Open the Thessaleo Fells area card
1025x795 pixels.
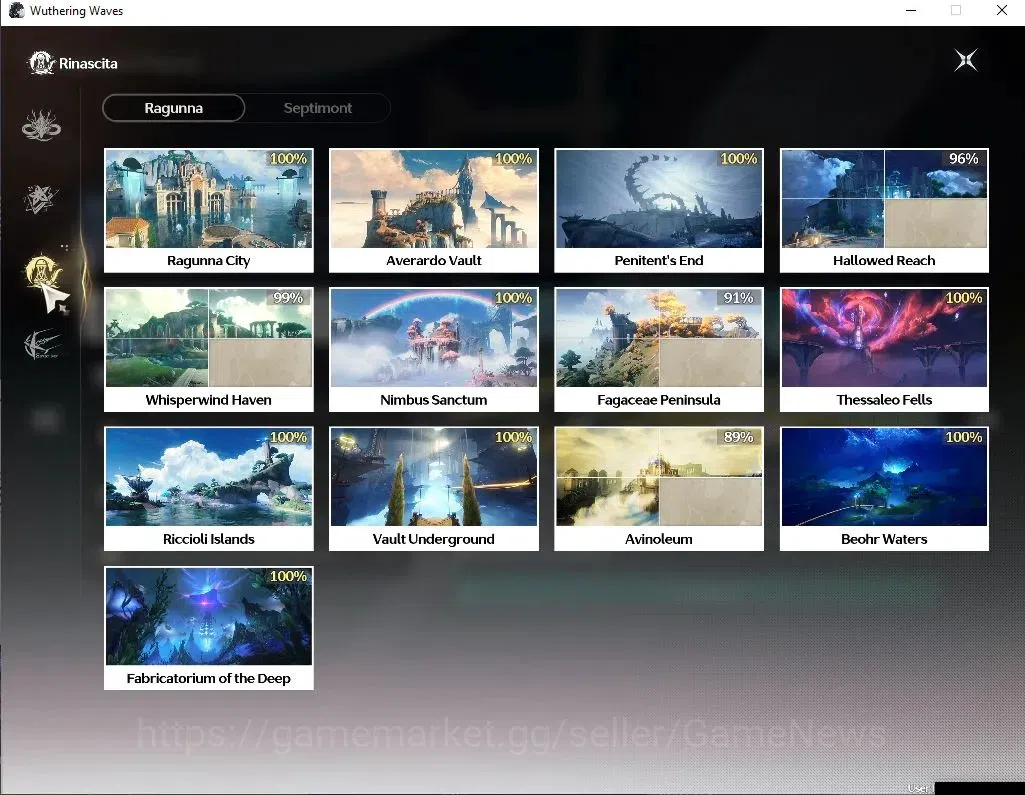pos(884,350)
